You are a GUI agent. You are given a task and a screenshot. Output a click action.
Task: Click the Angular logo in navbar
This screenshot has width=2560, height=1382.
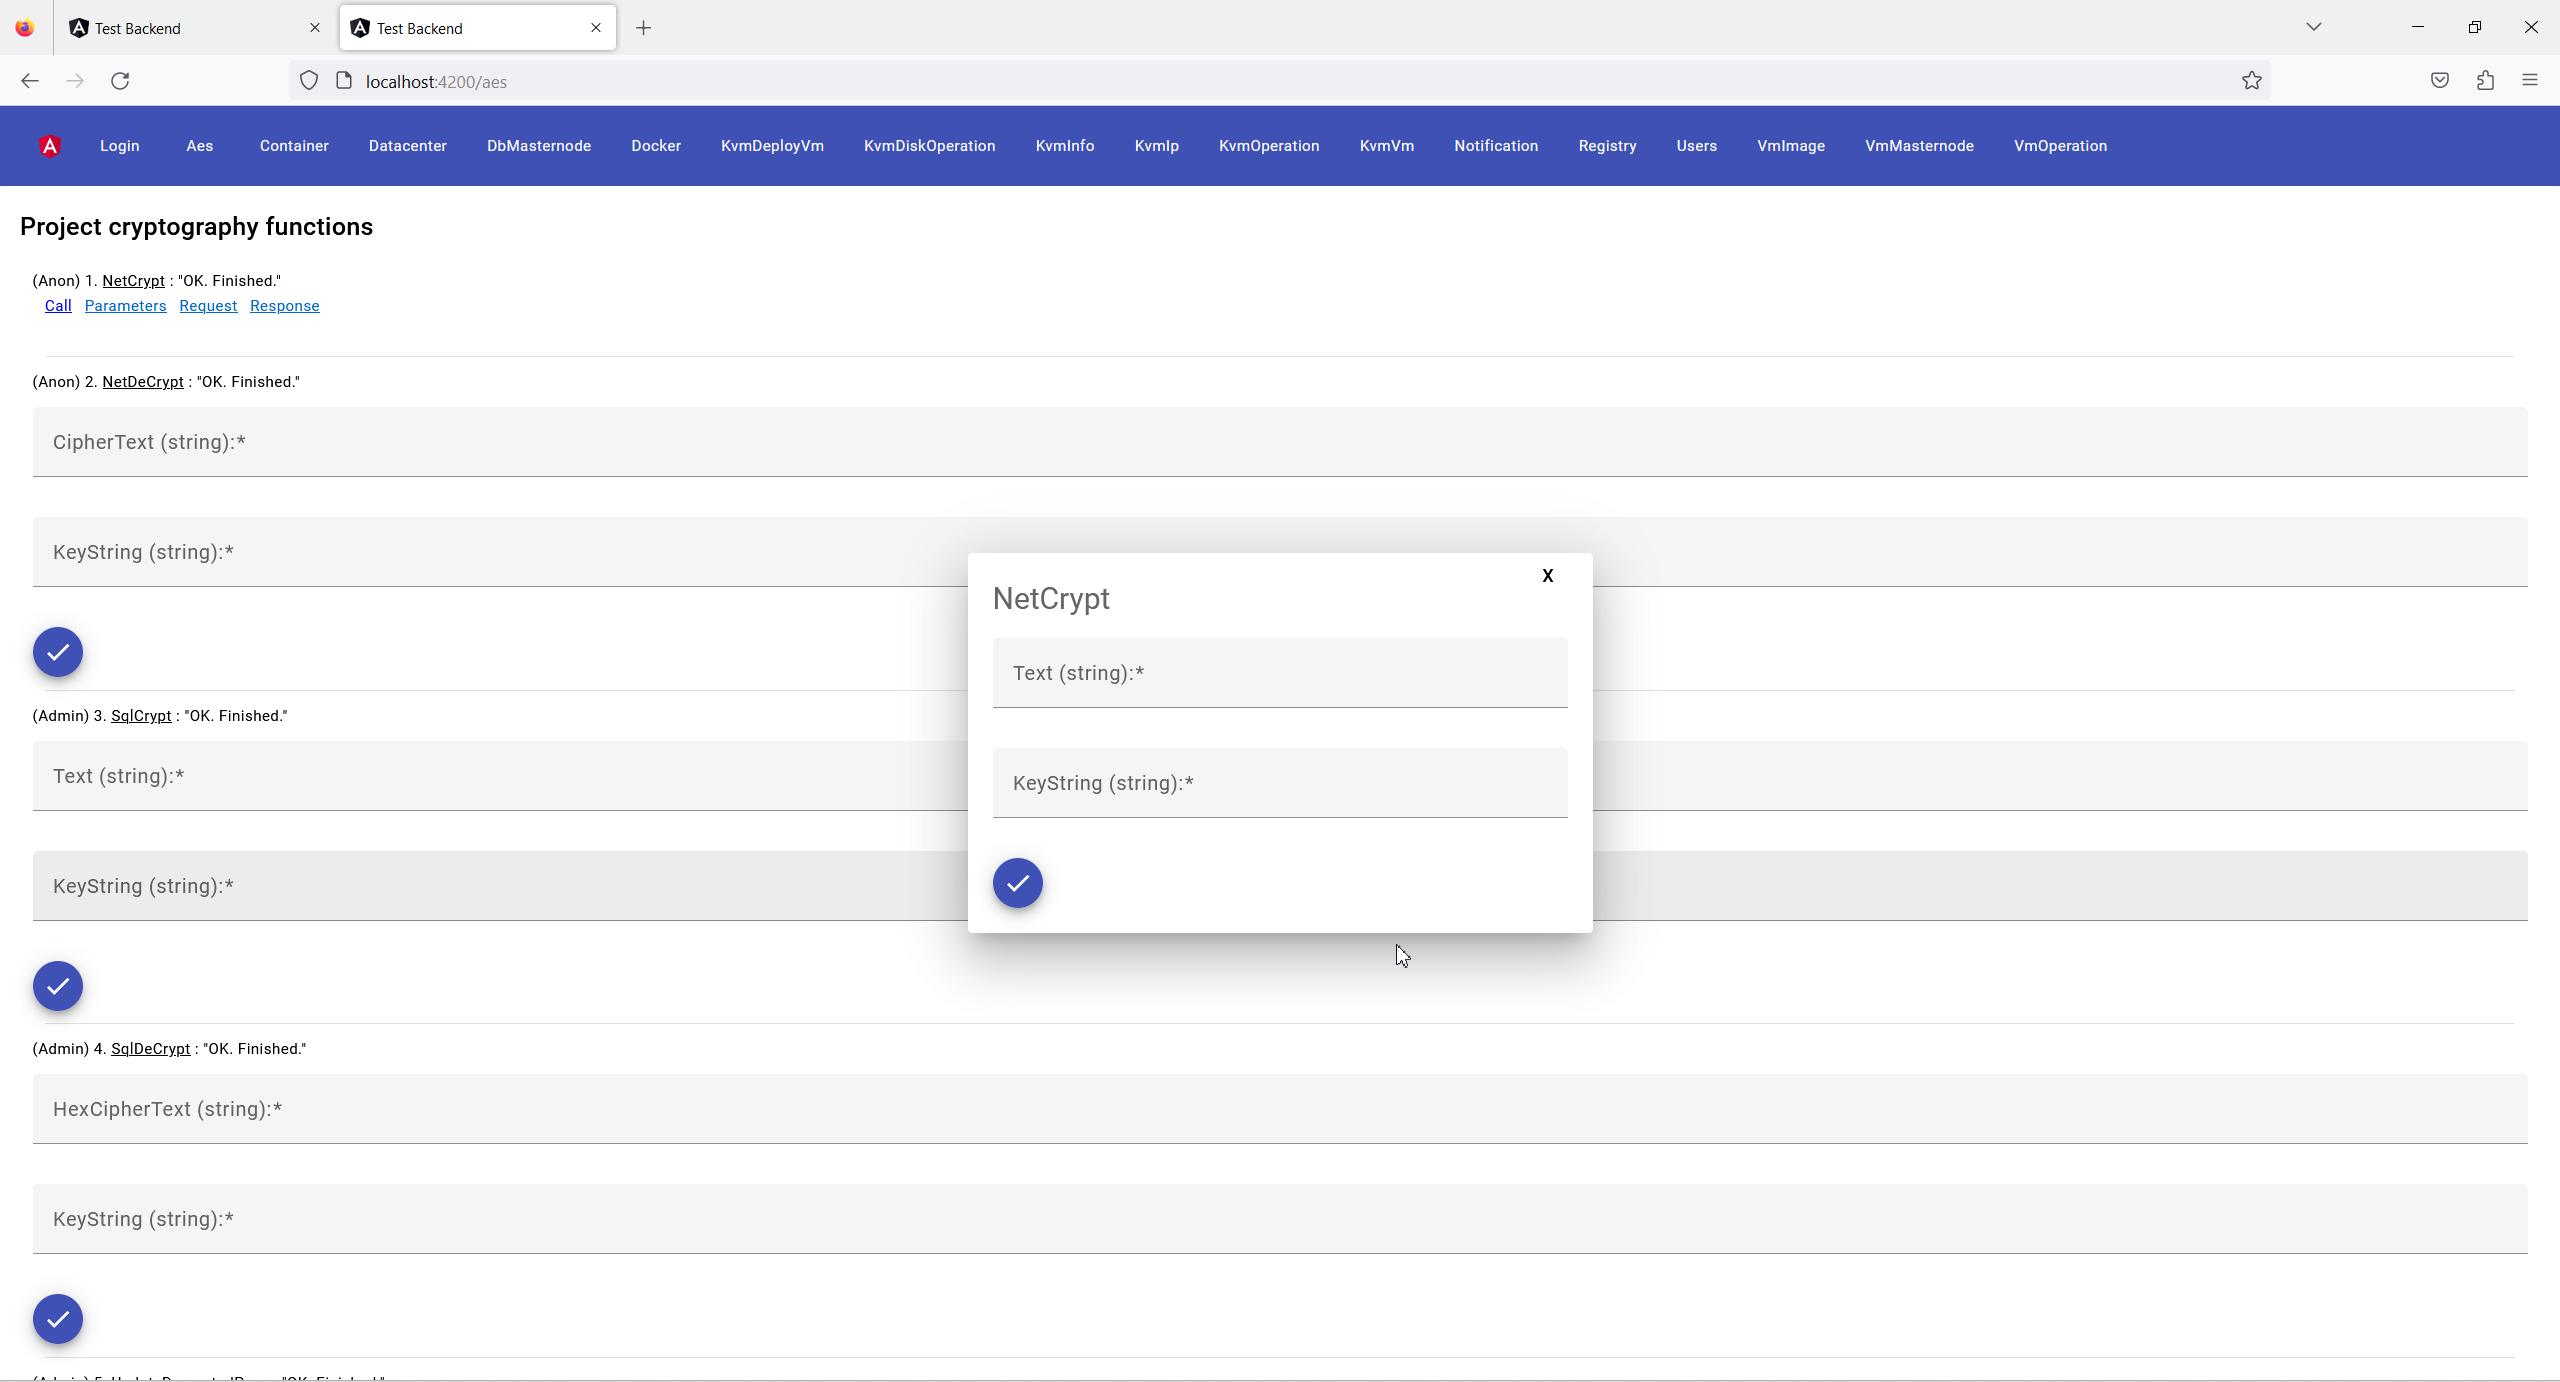[x=50, y=146]
